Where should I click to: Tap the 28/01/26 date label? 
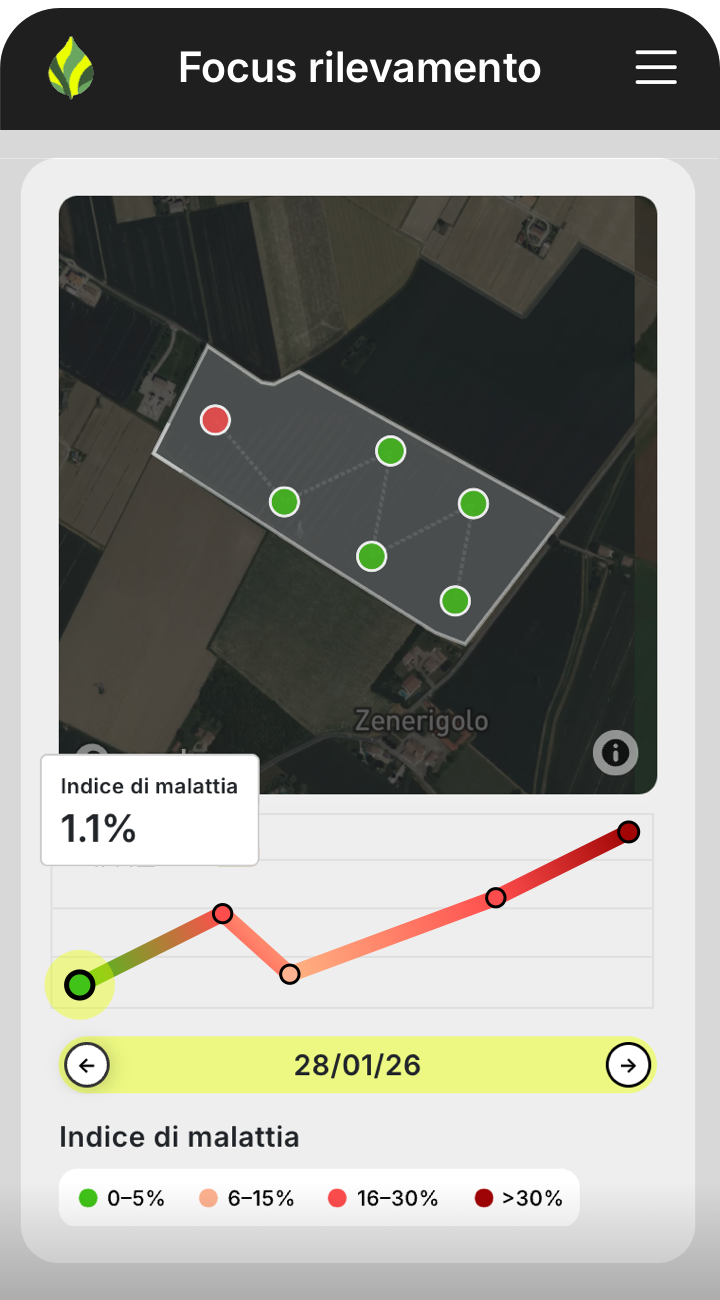(x=357, y=1065)
